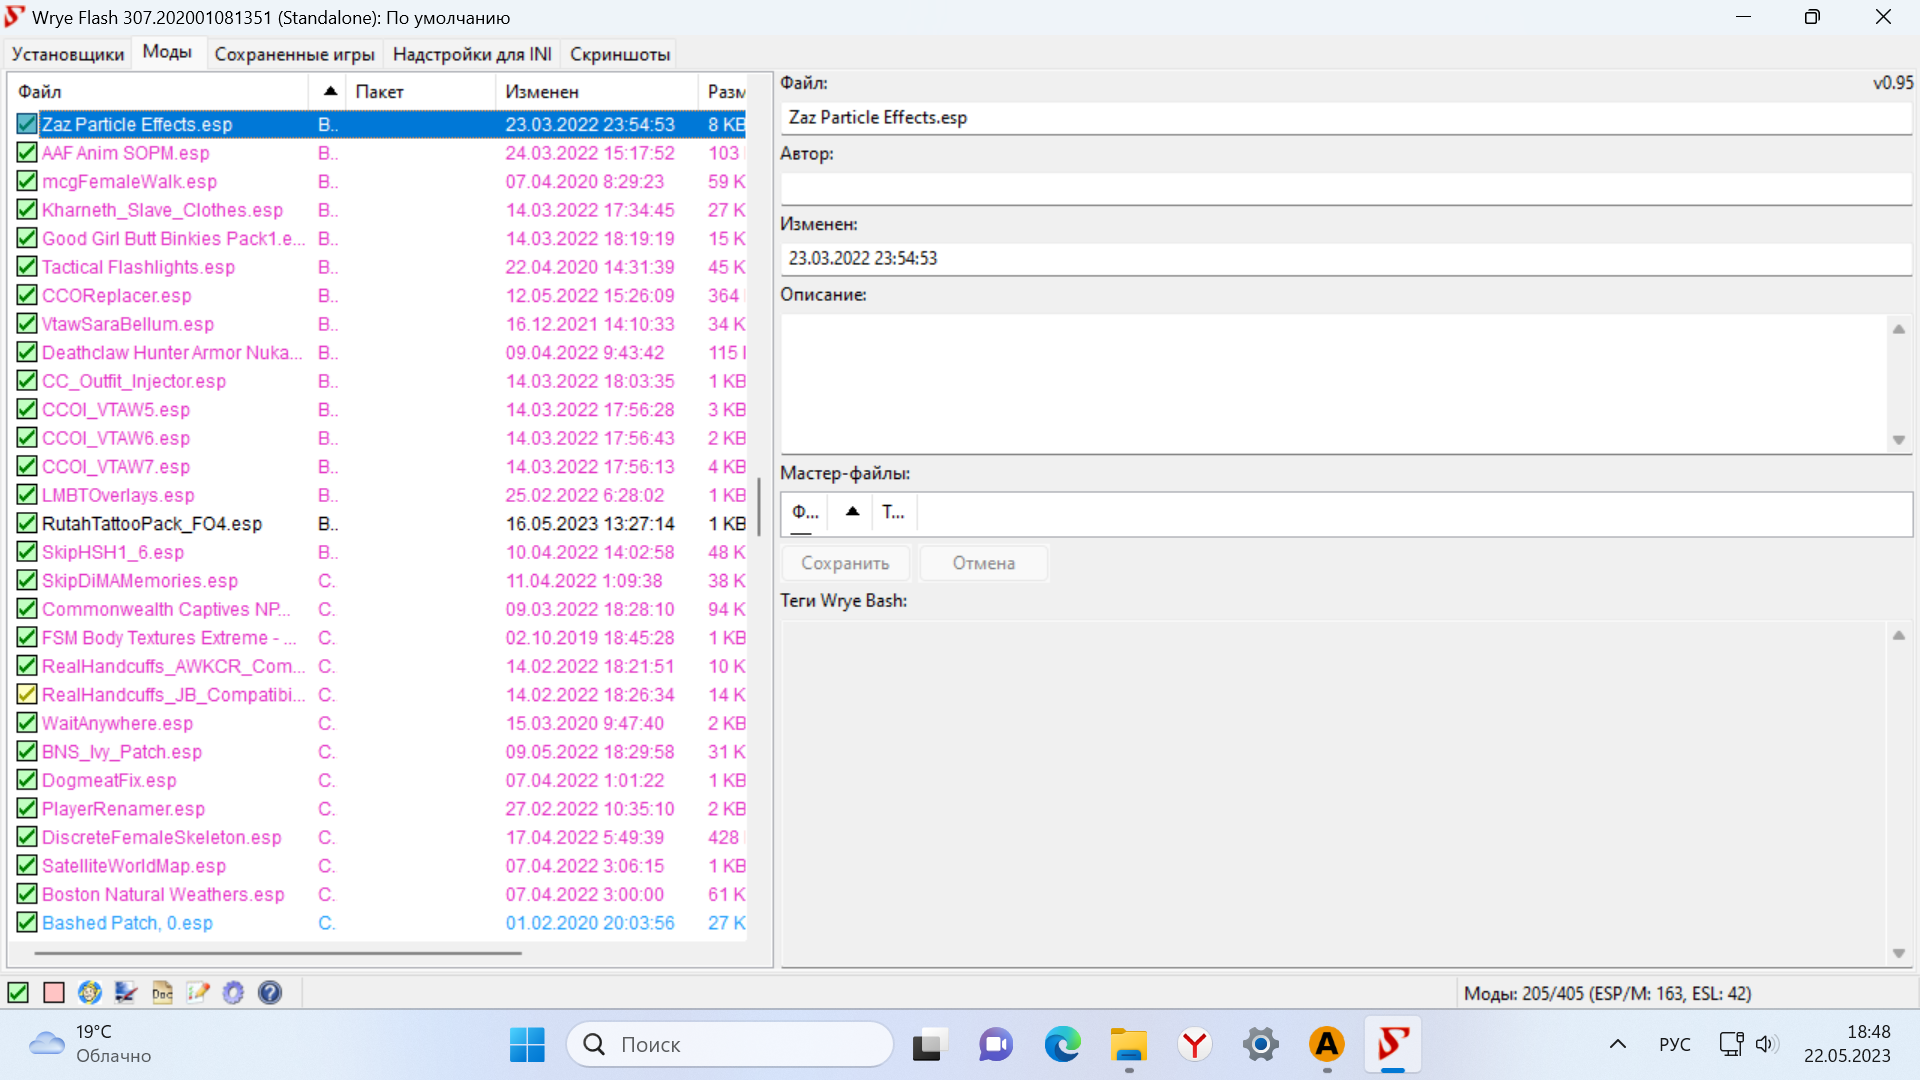
Task: Toggle the RutahTattooPack_FO4.esp checkbox
Action: coord(27,523)
